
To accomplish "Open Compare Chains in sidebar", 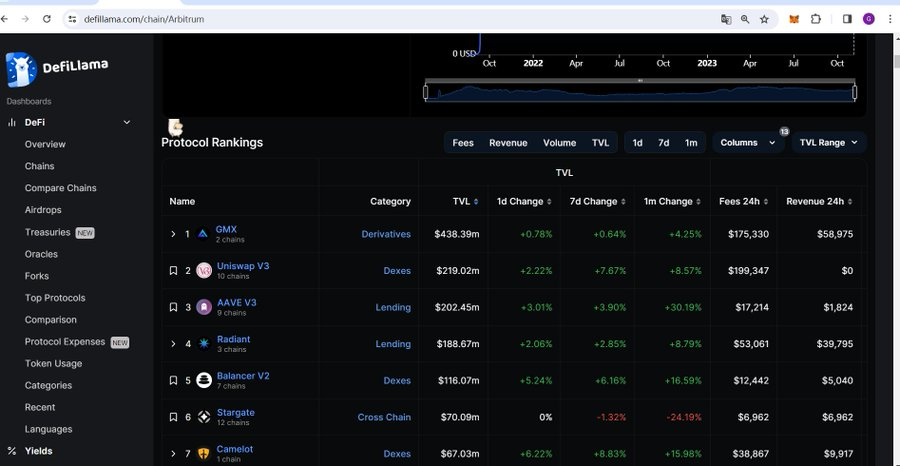I will (x=60, y=188).
